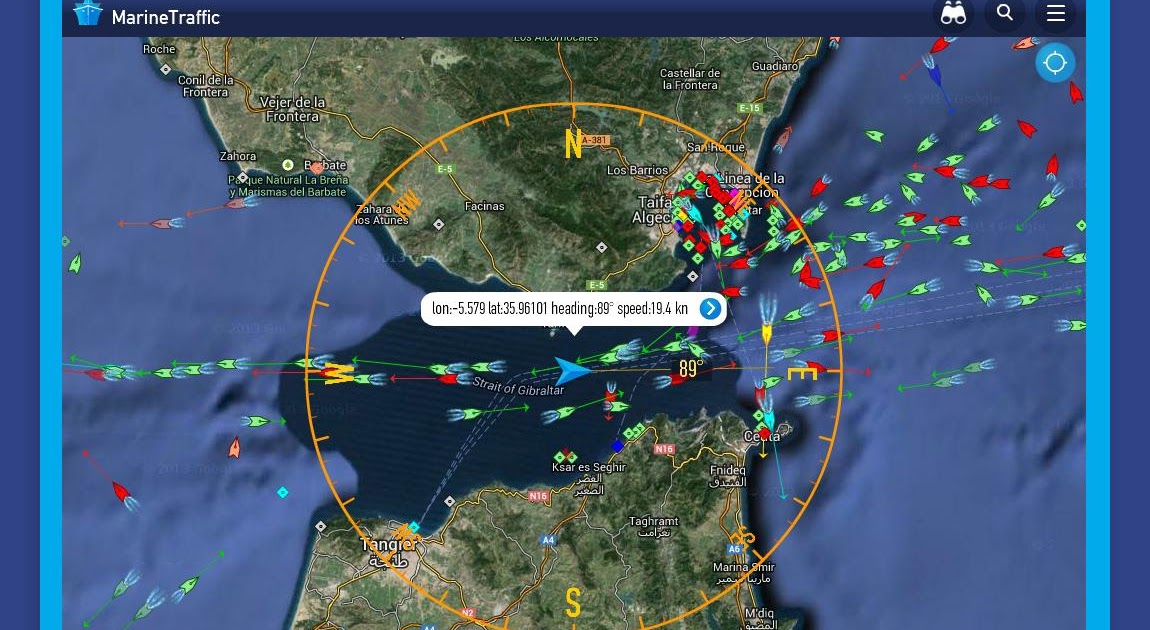The height and width of the screenshot is (630, 1150).
Task: Click the S compass label
Action: tap(573, 603)
